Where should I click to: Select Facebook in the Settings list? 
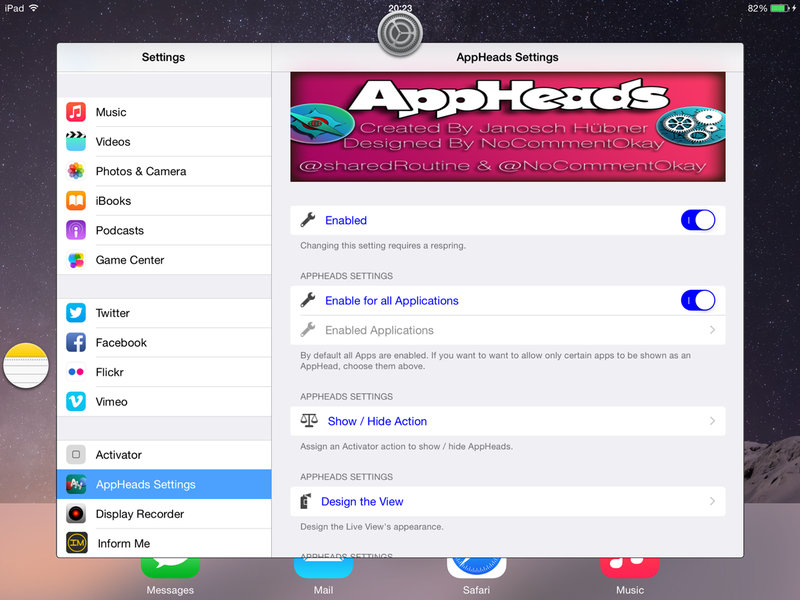tap(164, 342)
